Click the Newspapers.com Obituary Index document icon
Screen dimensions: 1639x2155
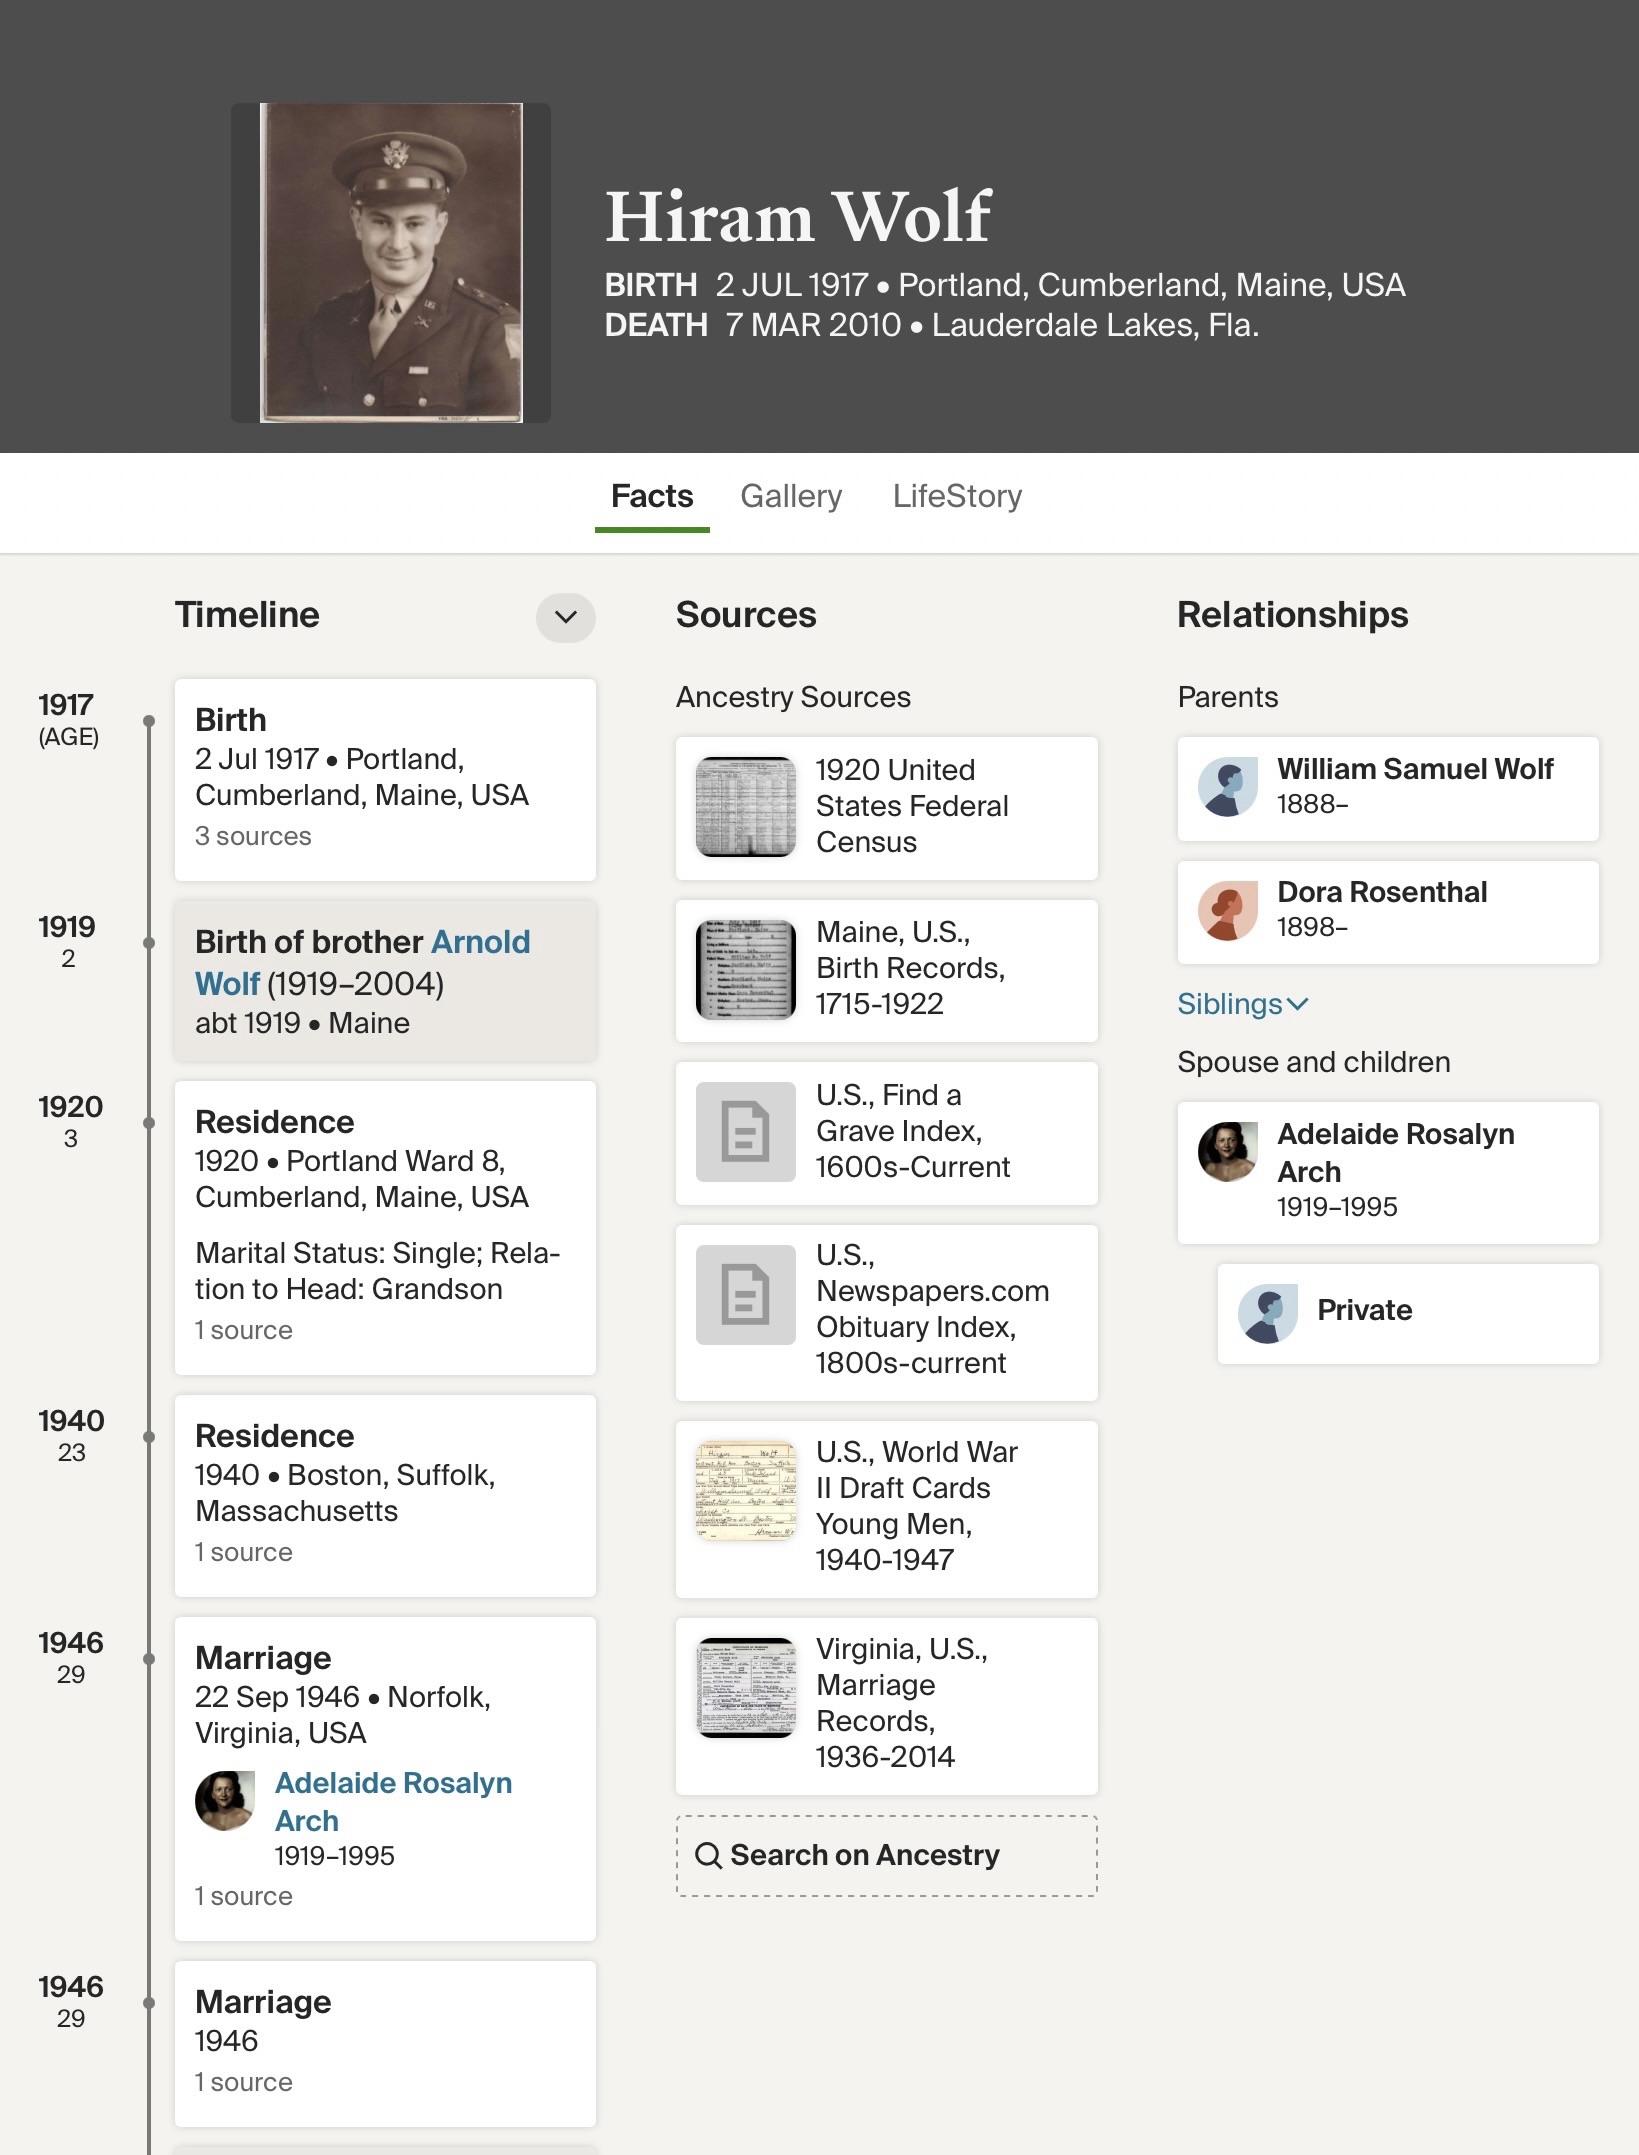click(x=745, y=1295)
